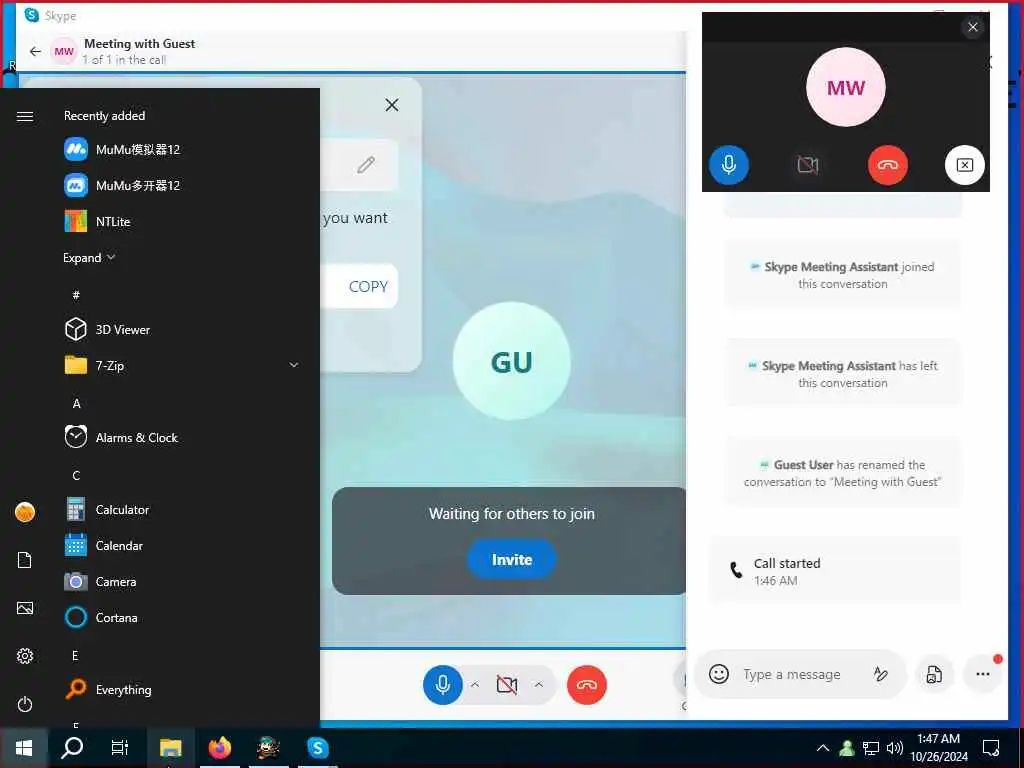Open Firefox from the taskbar

point(220,748)
